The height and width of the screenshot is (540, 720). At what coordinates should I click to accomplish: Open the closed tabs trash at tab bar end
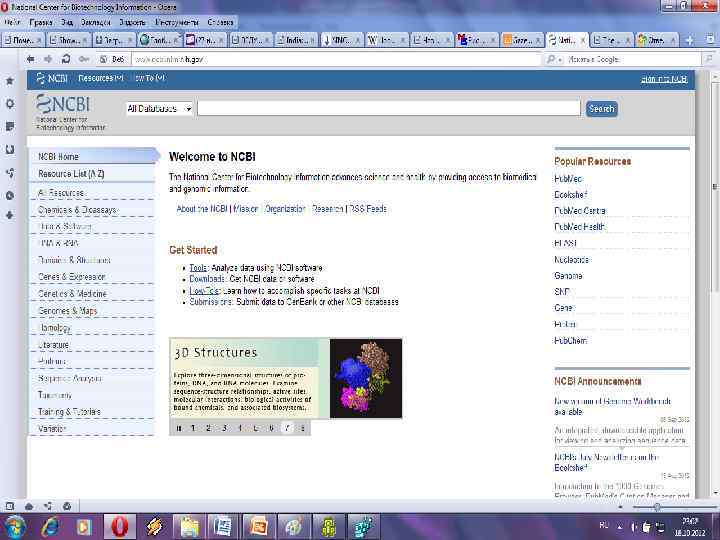click(x=709, y=40)
